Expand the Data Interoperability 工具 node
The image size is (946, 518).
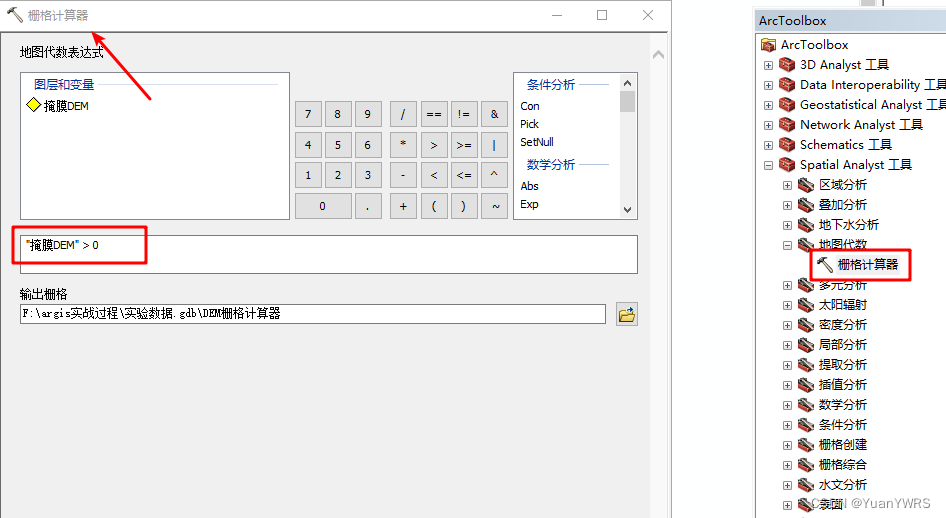coord(768,85)
